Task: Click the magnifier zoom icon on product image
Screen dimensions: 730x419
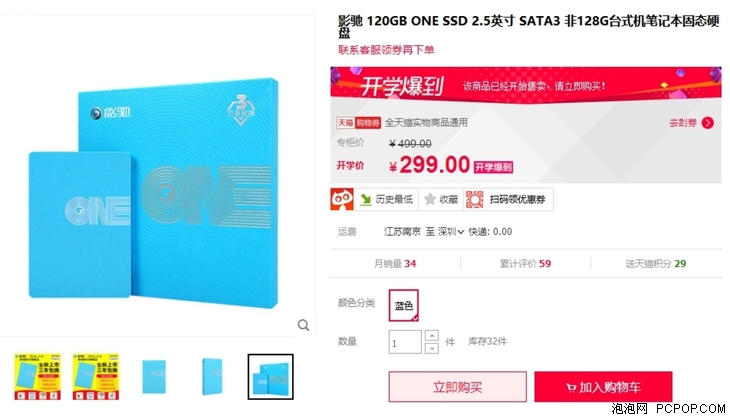Action: click(303, 325)
